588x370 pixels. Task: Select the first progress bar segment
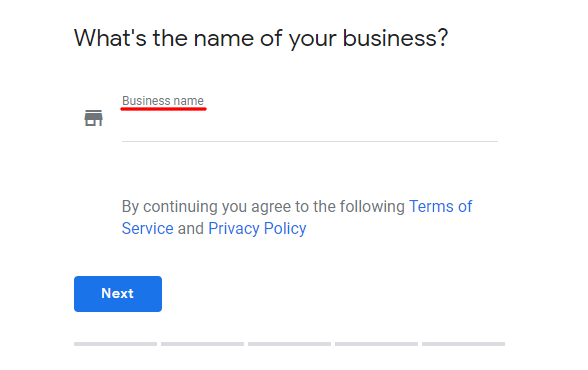tap(115, 344)
